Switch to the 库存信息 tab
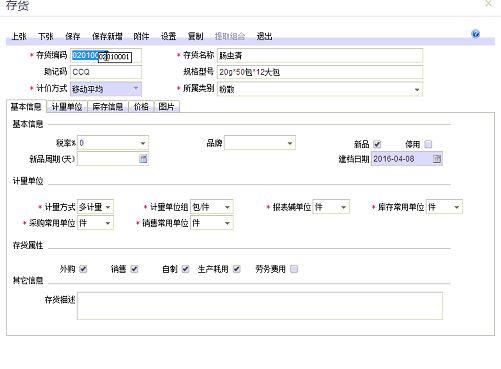Image resolution: width=501 pixels, height=369 pixels. [x=108, y=107]
